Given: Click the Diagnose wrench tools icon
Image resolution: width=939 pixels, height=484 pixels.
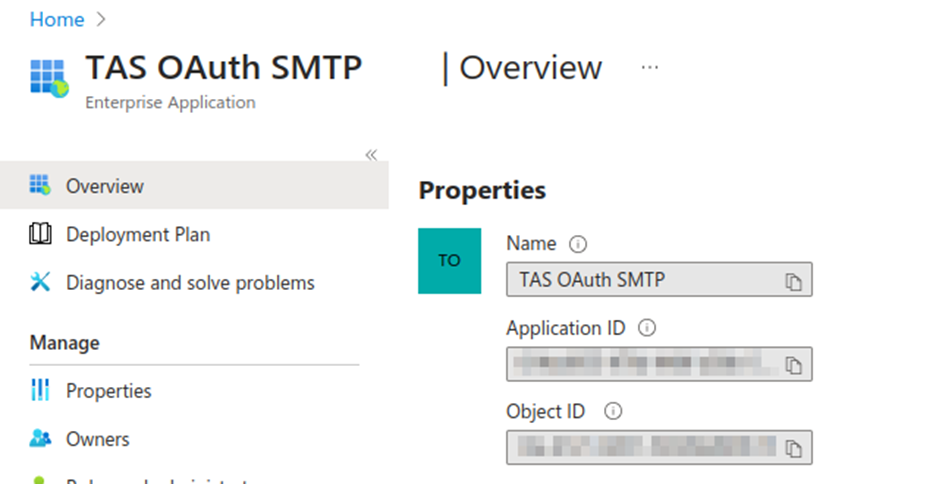Looking at the screenshot, I should point(40,283).
